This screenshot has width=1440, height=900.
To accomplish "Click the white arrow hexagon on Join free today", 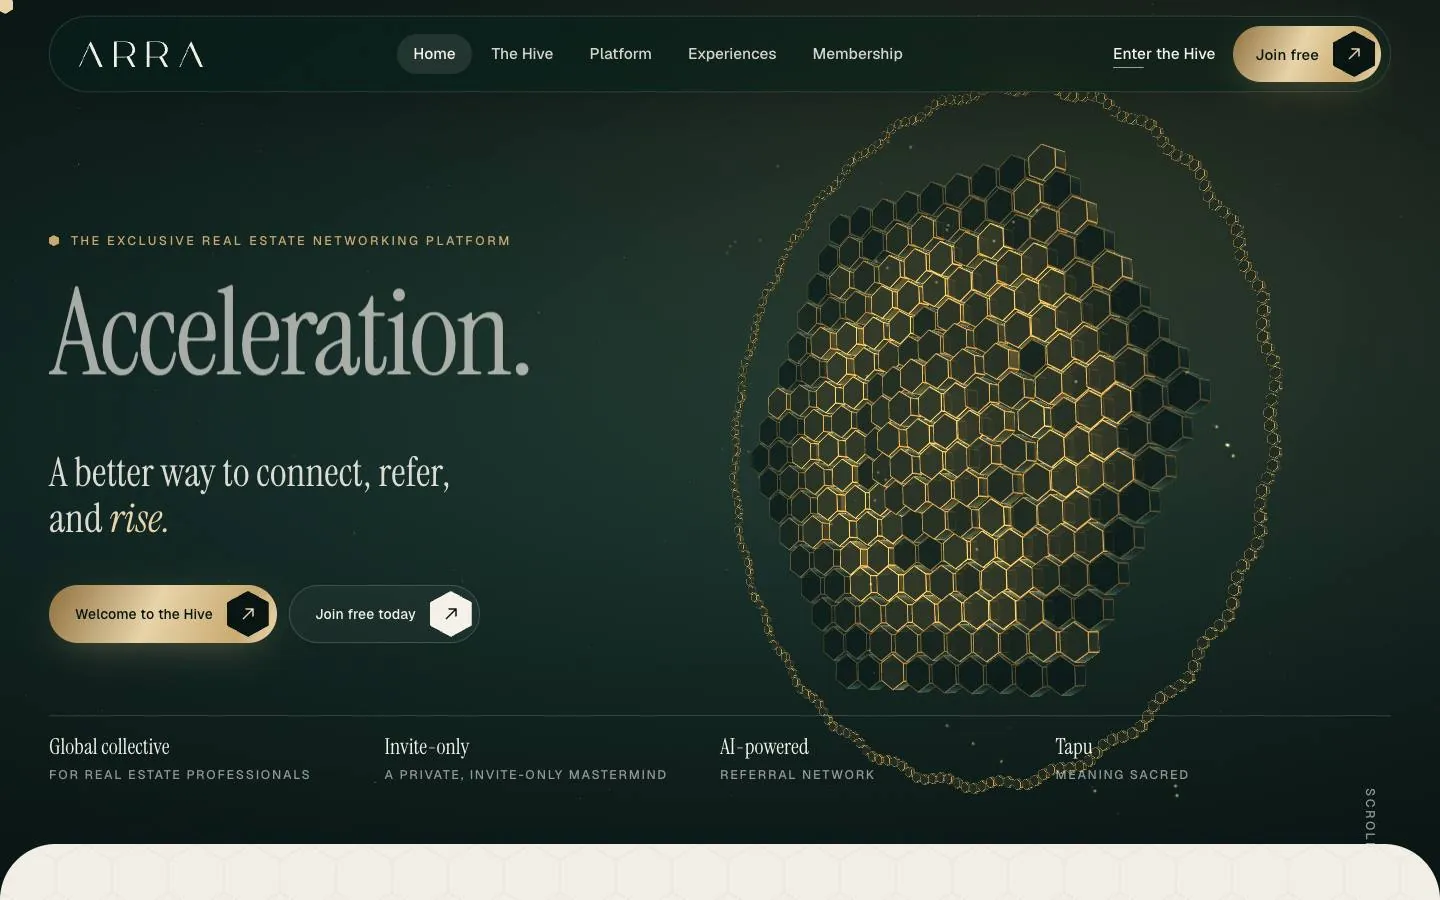I will point(451,614).
